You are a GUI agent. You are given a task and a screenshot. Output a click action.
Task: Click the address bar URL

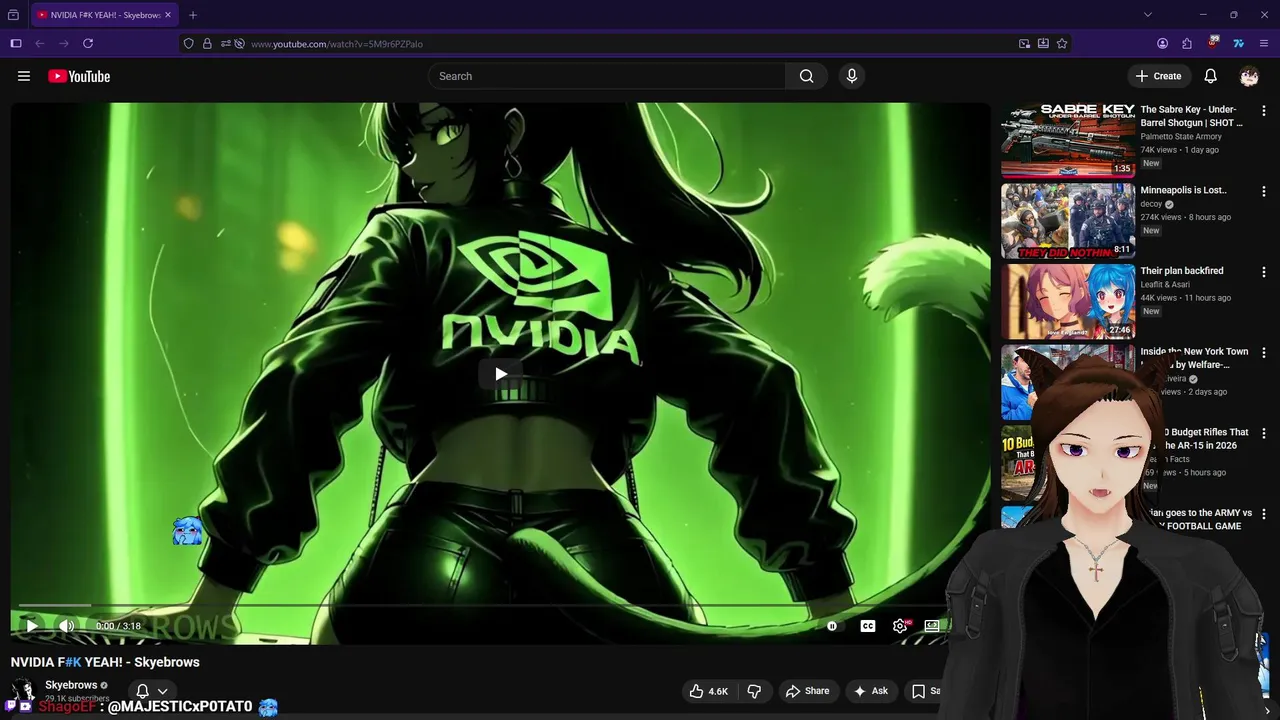pyautogui.click(x=337, y=44)
